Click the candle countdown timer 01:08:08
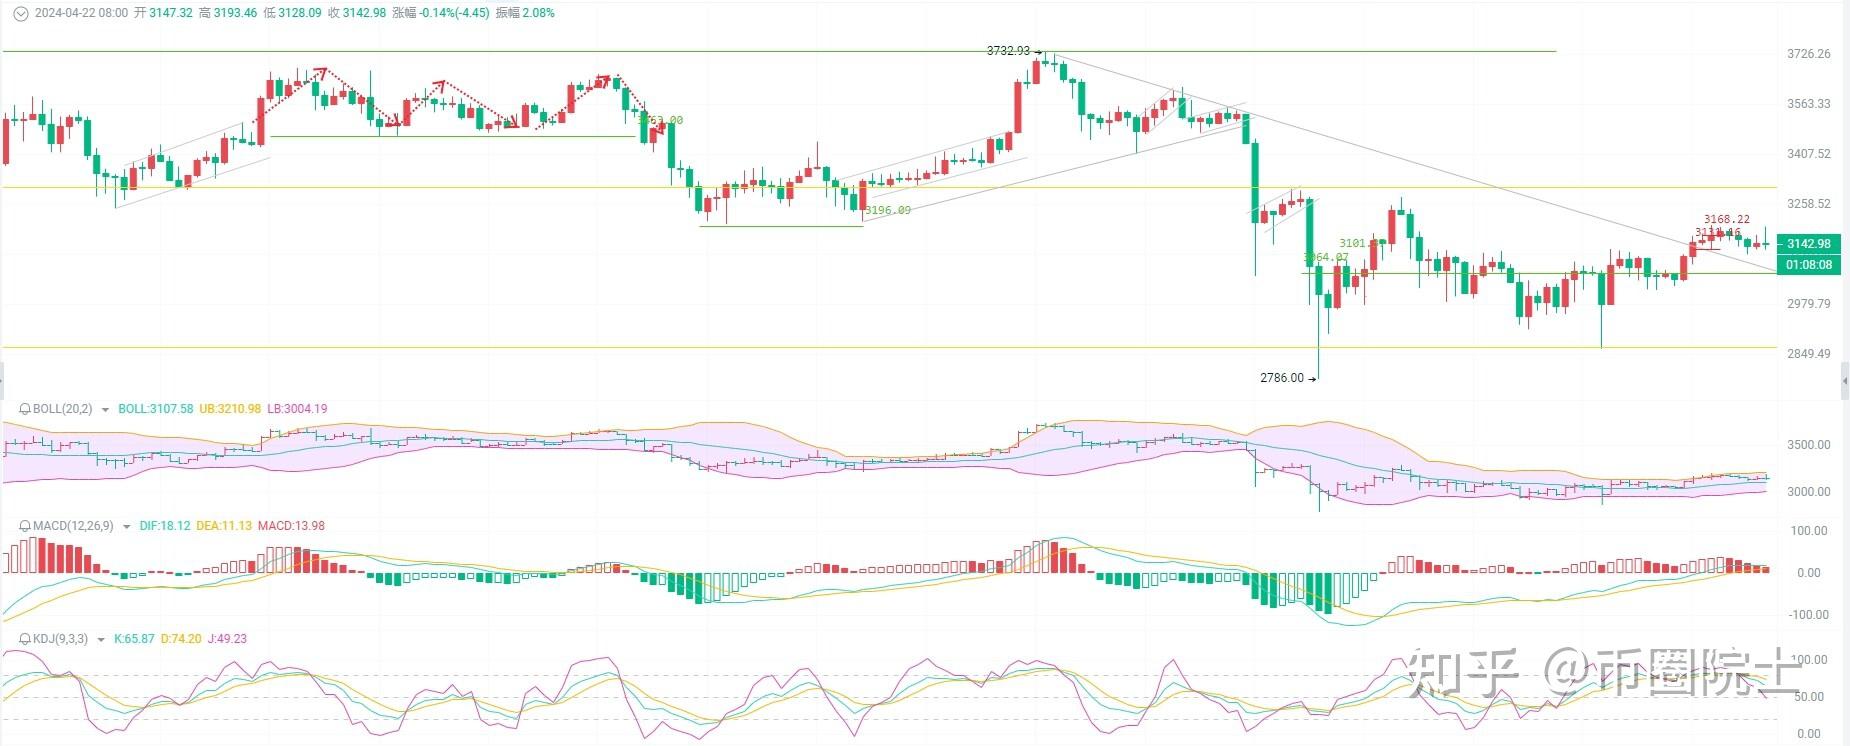 1808,265
